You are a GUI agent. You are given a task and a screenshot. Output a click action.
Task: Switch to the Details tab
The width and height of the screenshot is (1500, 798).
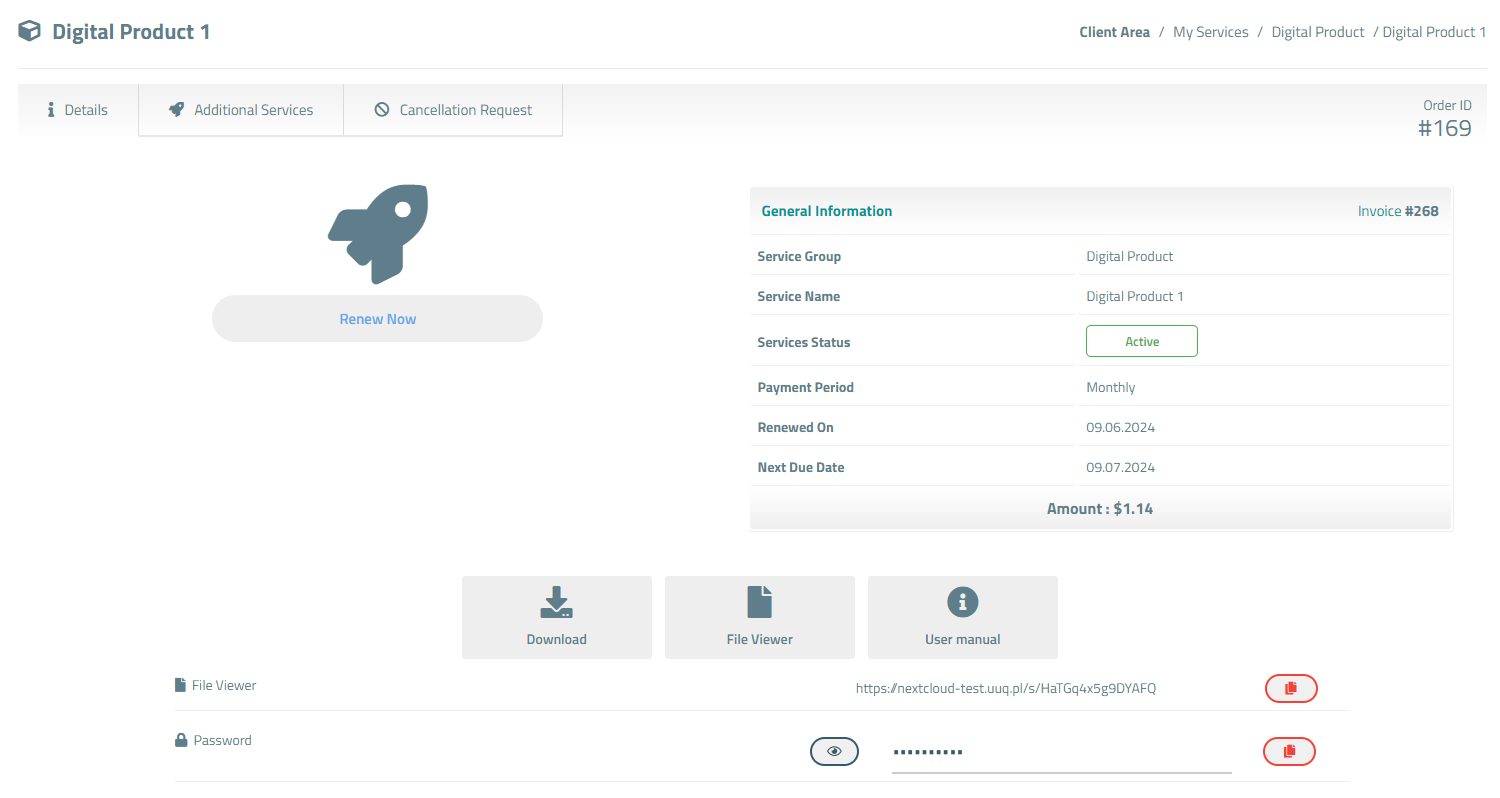point(78,110)
